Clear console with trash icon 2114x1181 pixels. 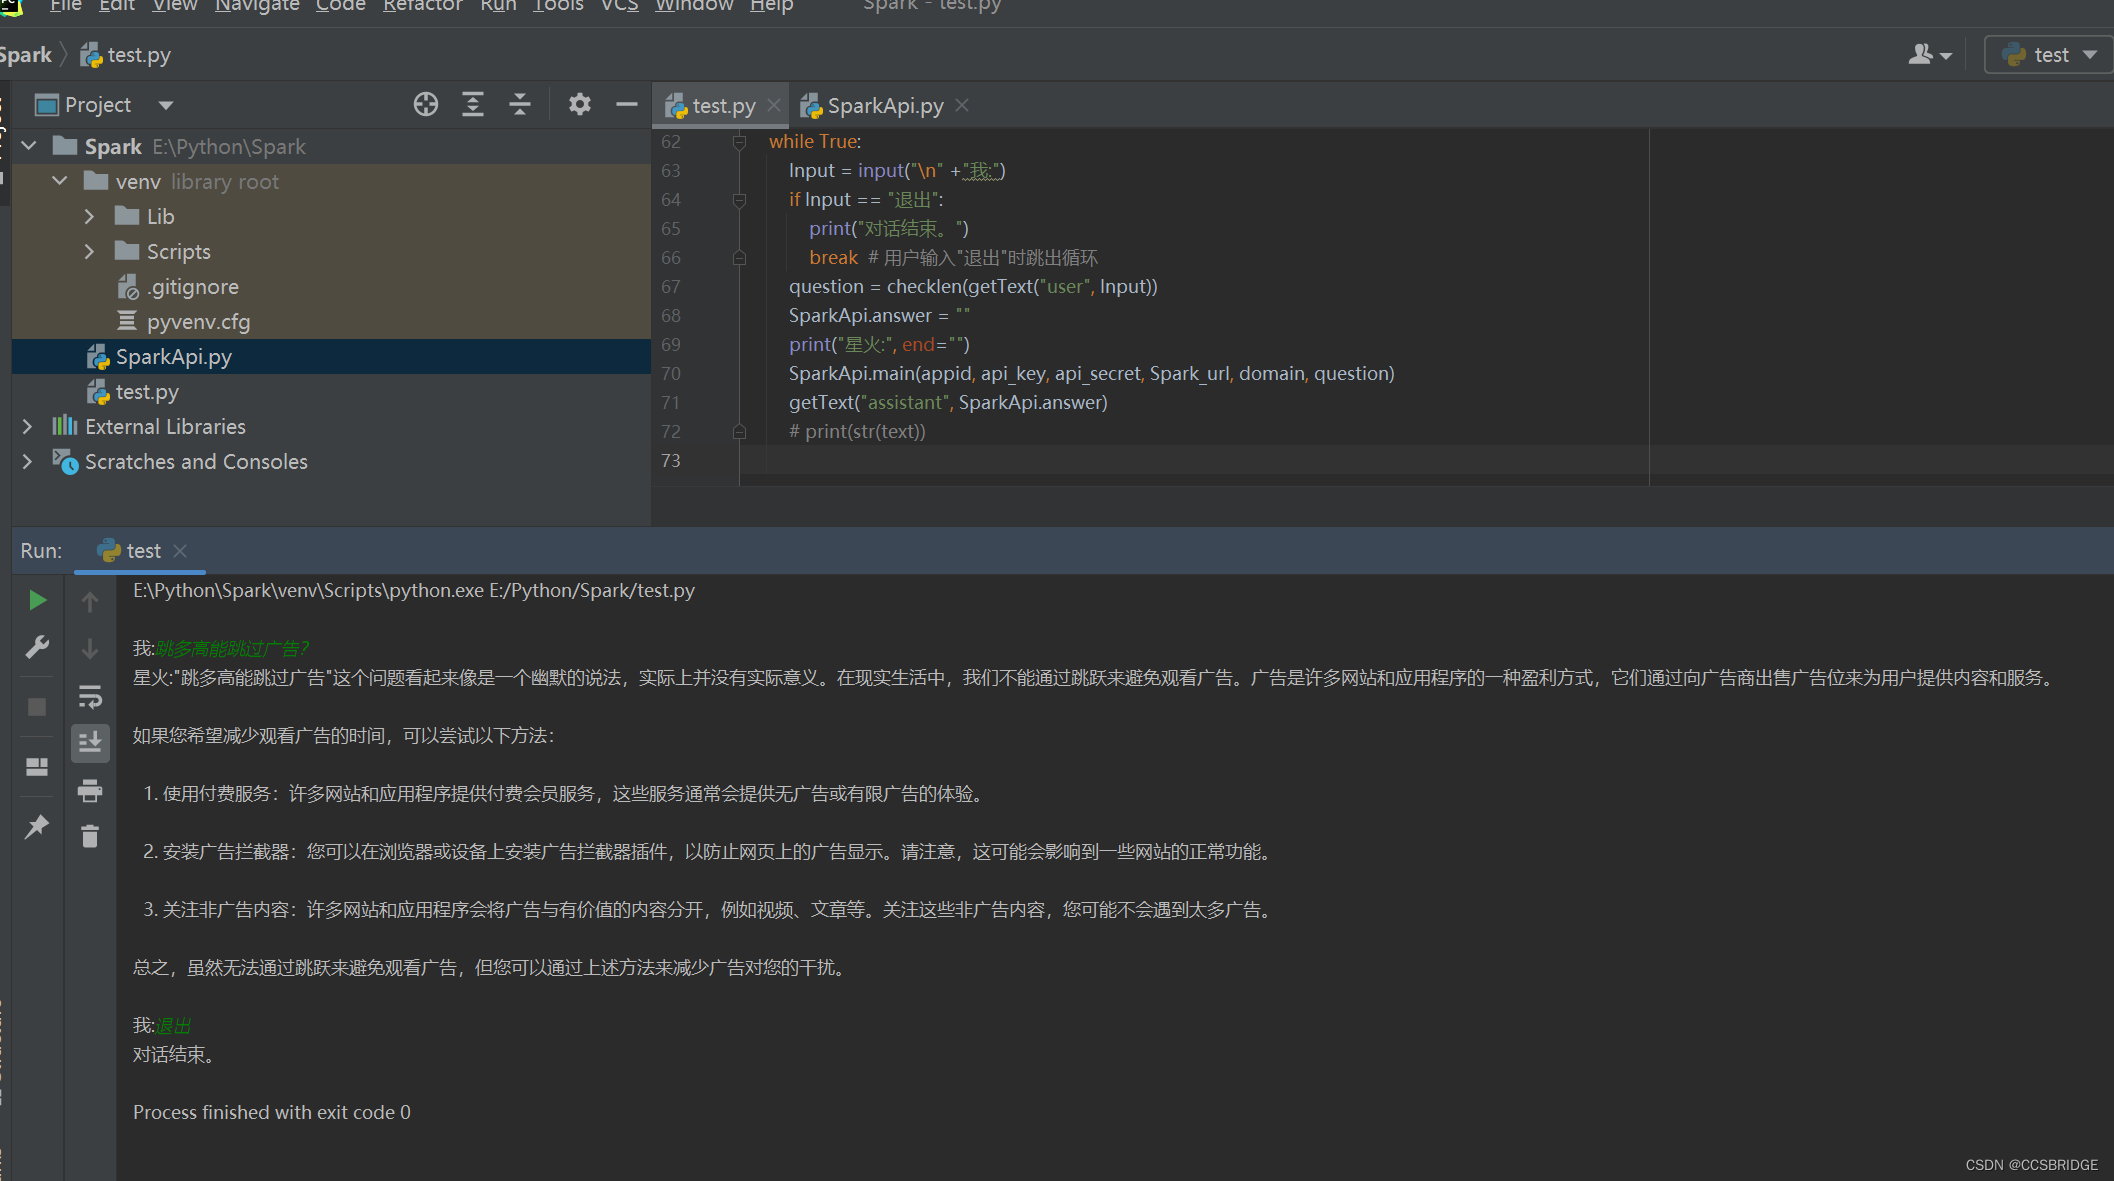pyautogui.click(x=90, y=836)
